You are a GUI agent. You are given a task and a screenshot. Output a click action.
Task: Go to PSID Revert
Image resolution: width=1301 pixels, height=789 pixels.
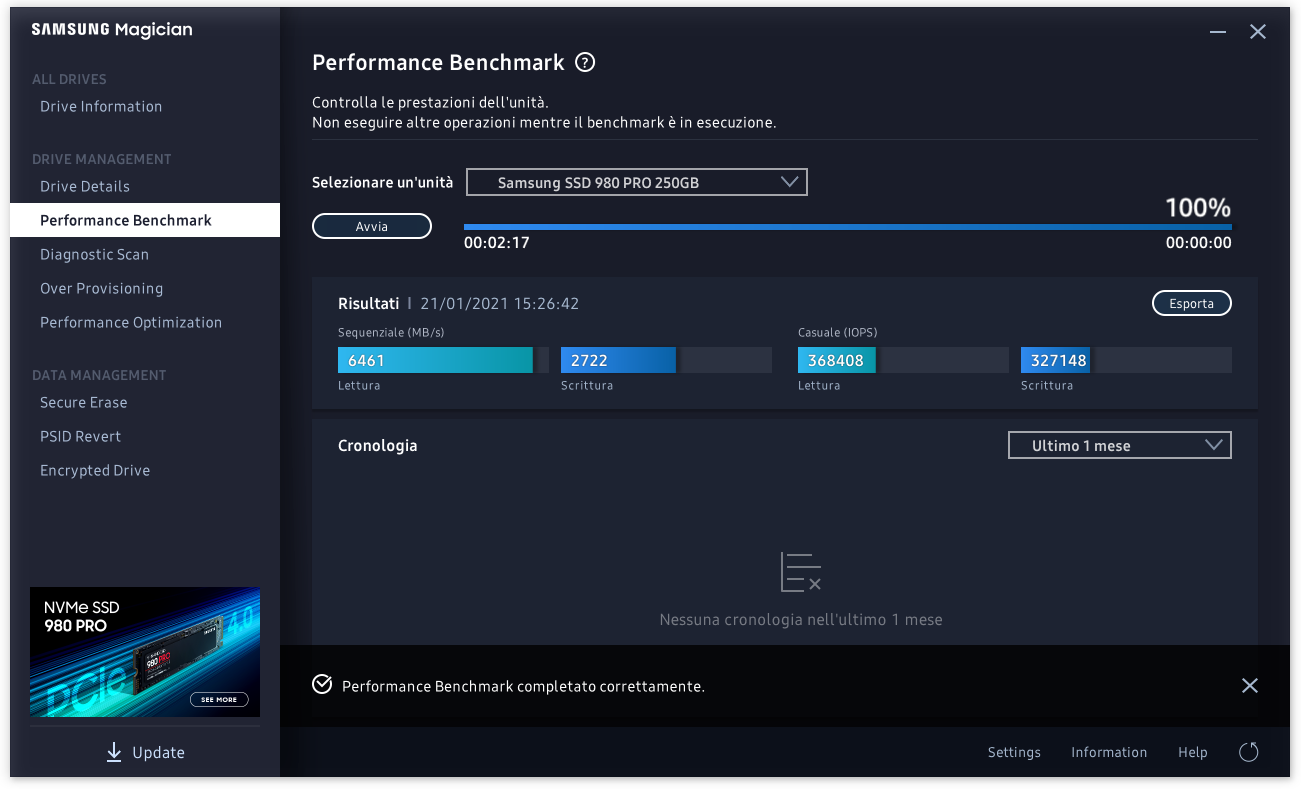click(80, 436)
